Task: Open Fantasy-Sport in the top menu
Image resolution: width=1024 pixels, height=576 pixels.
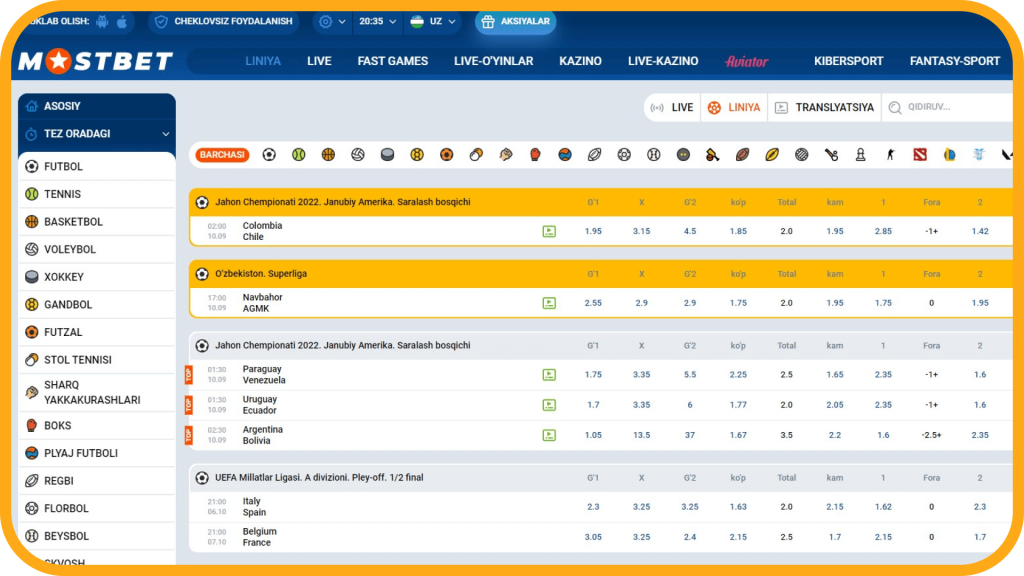Action: click(955, 61)
